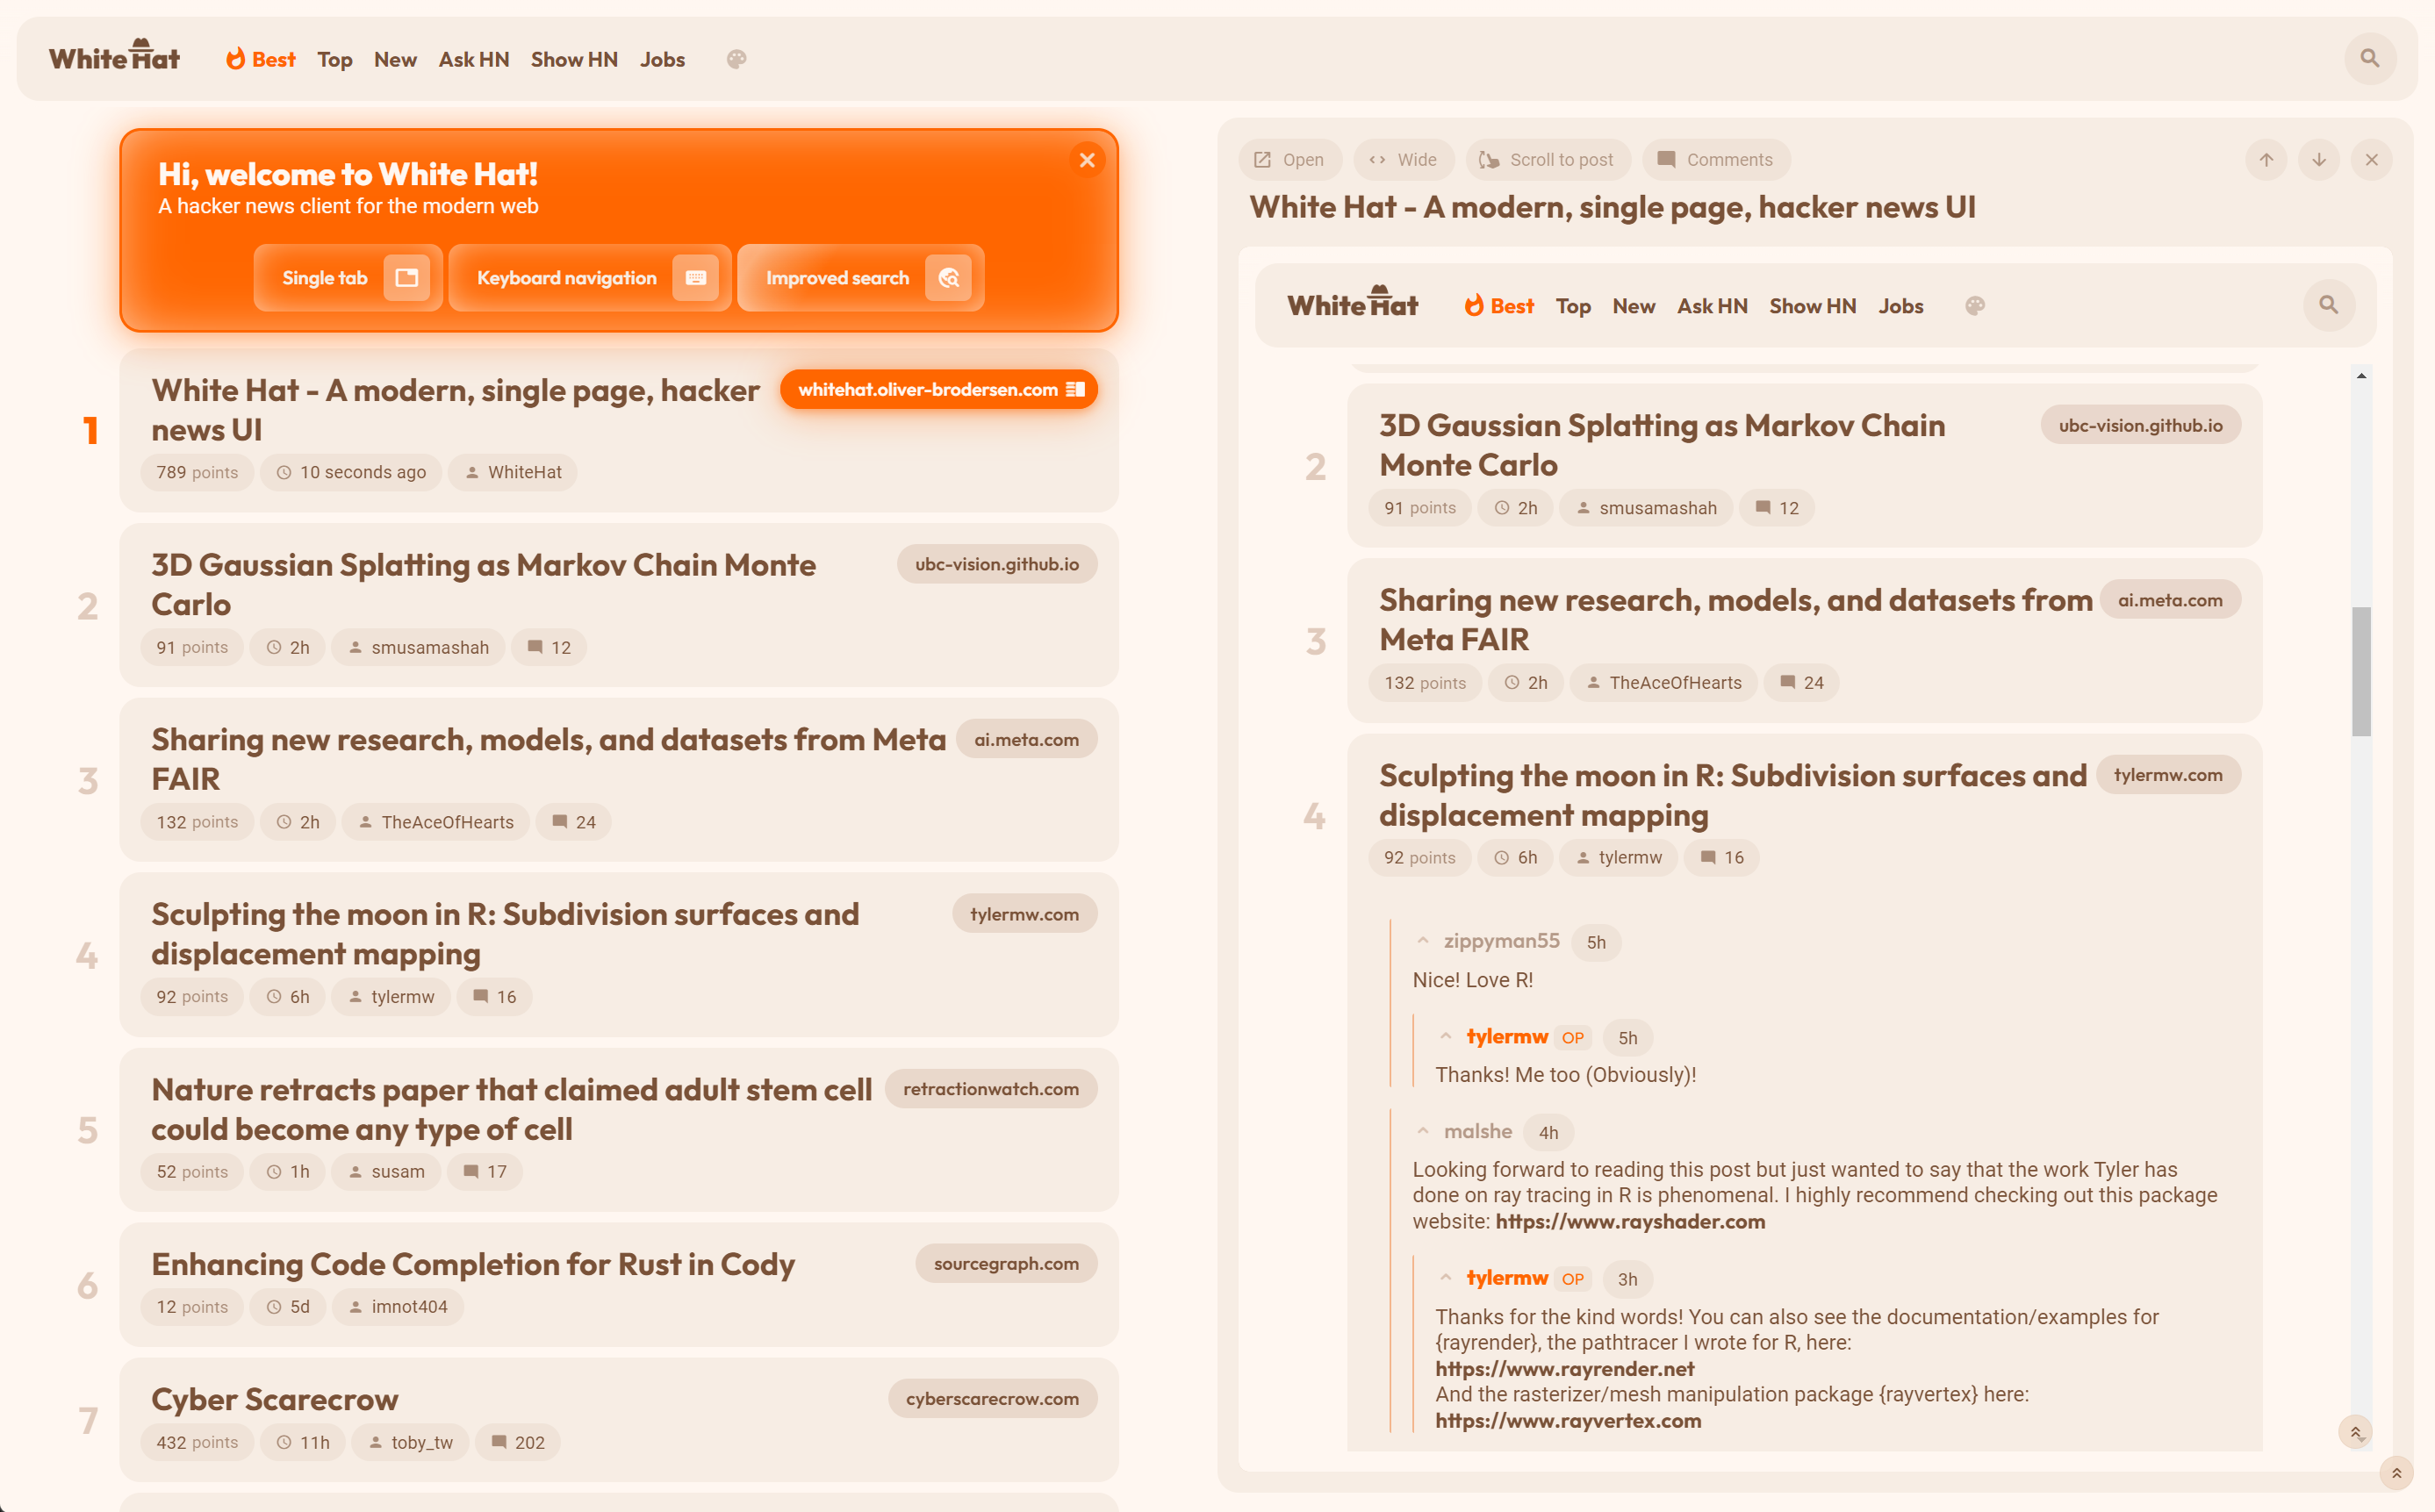This screenshot has width=2435, height=1512.
Task: Click whitehat.oliver-brodersen.com link button
Action: point(939,389)
